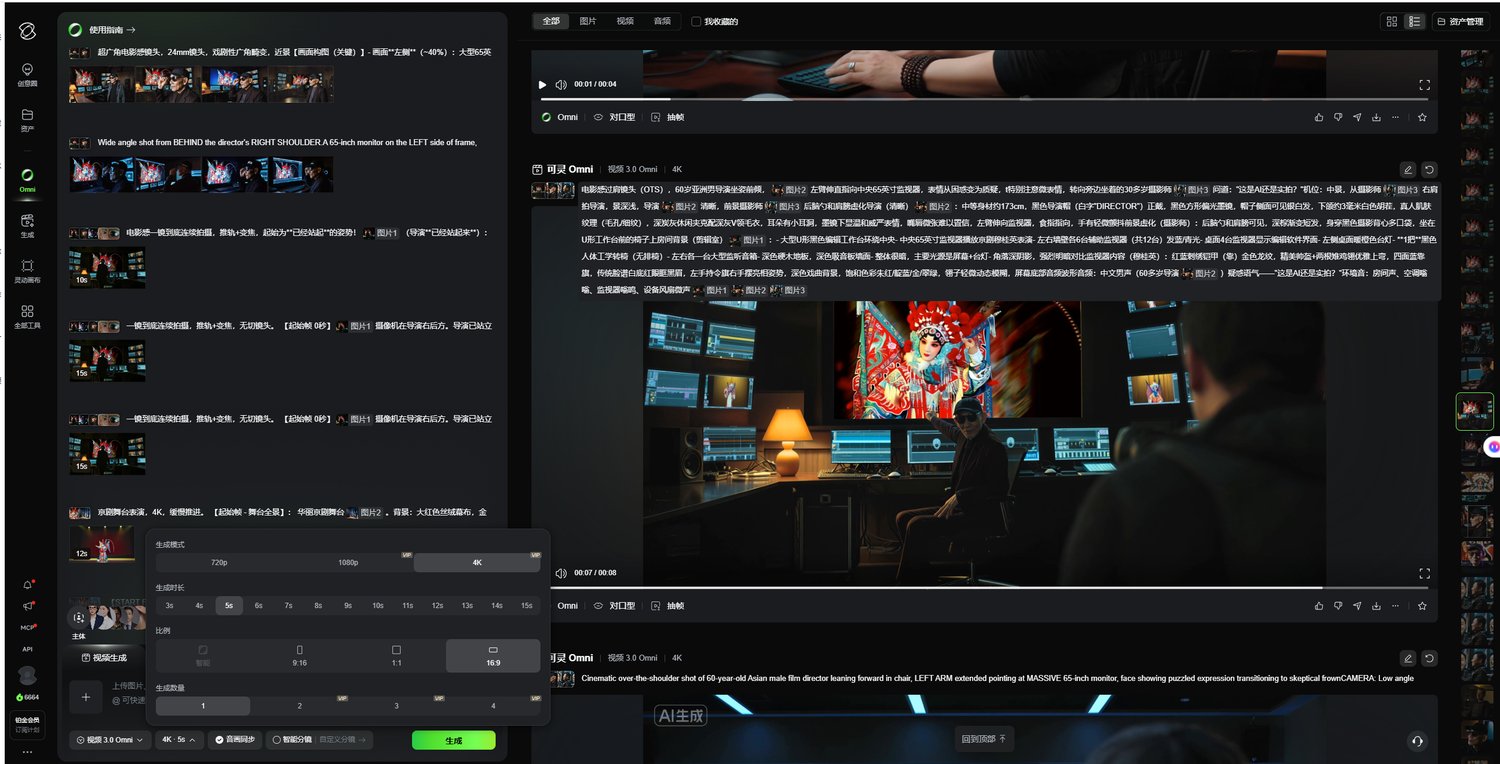The height and width of the screenshot is (764, 1500).
Task: Regenerate the 电影感过肩镜头 prompt entry
Action: tap(1429, 170)
